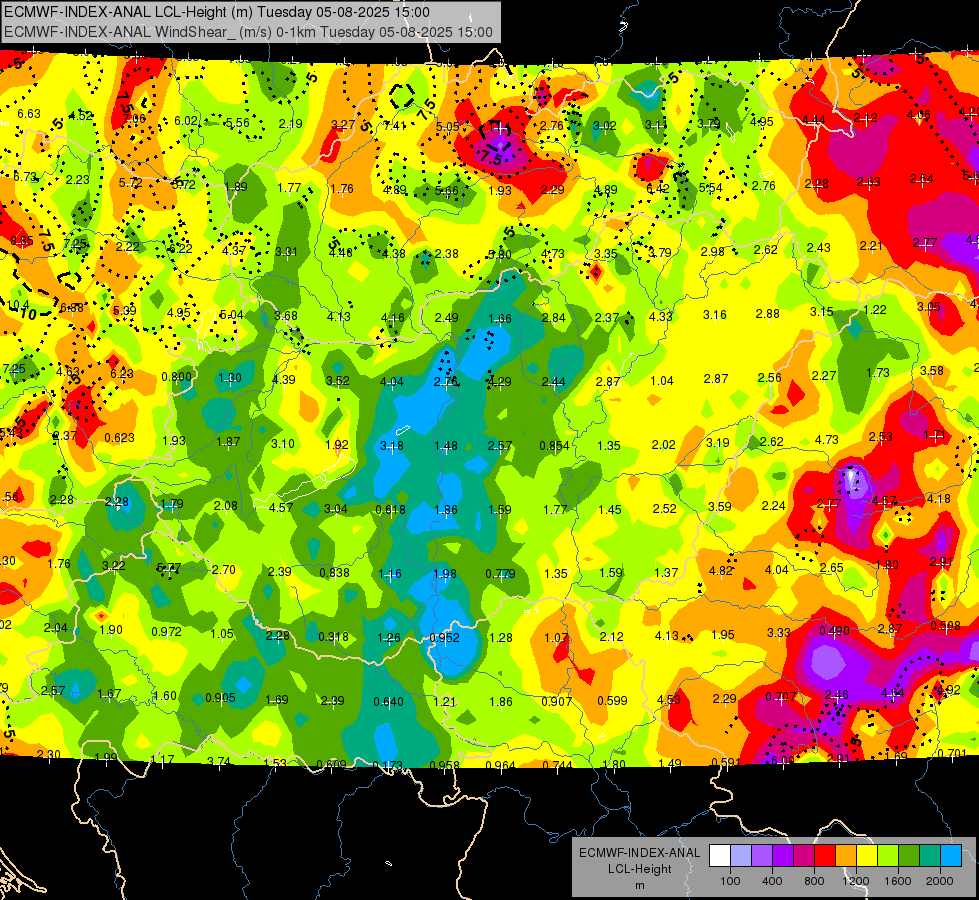Click the wind shear value 6.63
This screenshot has height=900, width=979.
coord(29,114)
